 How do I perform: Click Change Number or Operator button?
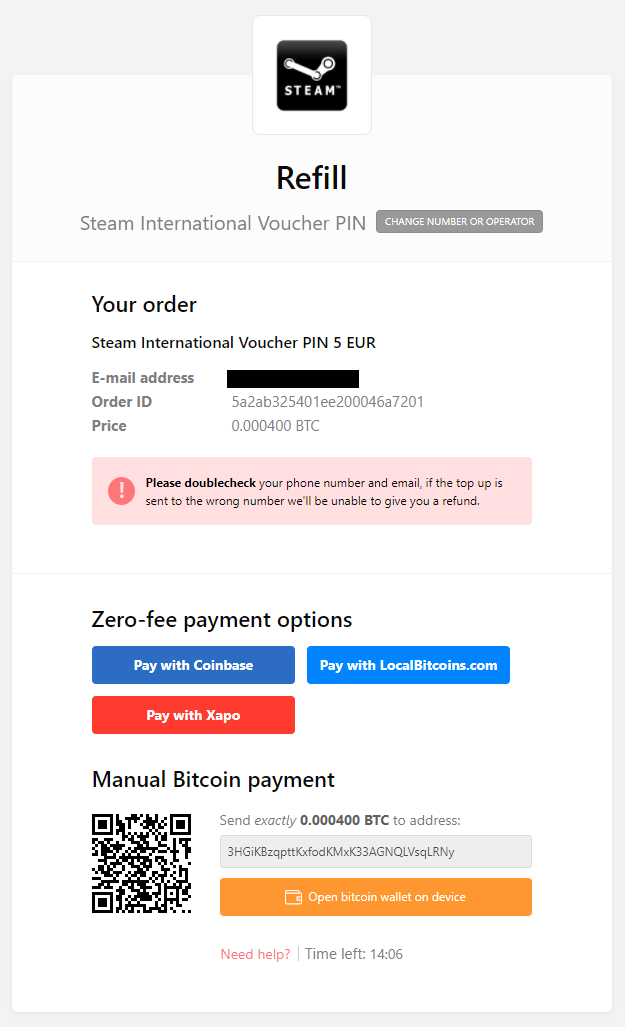459,221
